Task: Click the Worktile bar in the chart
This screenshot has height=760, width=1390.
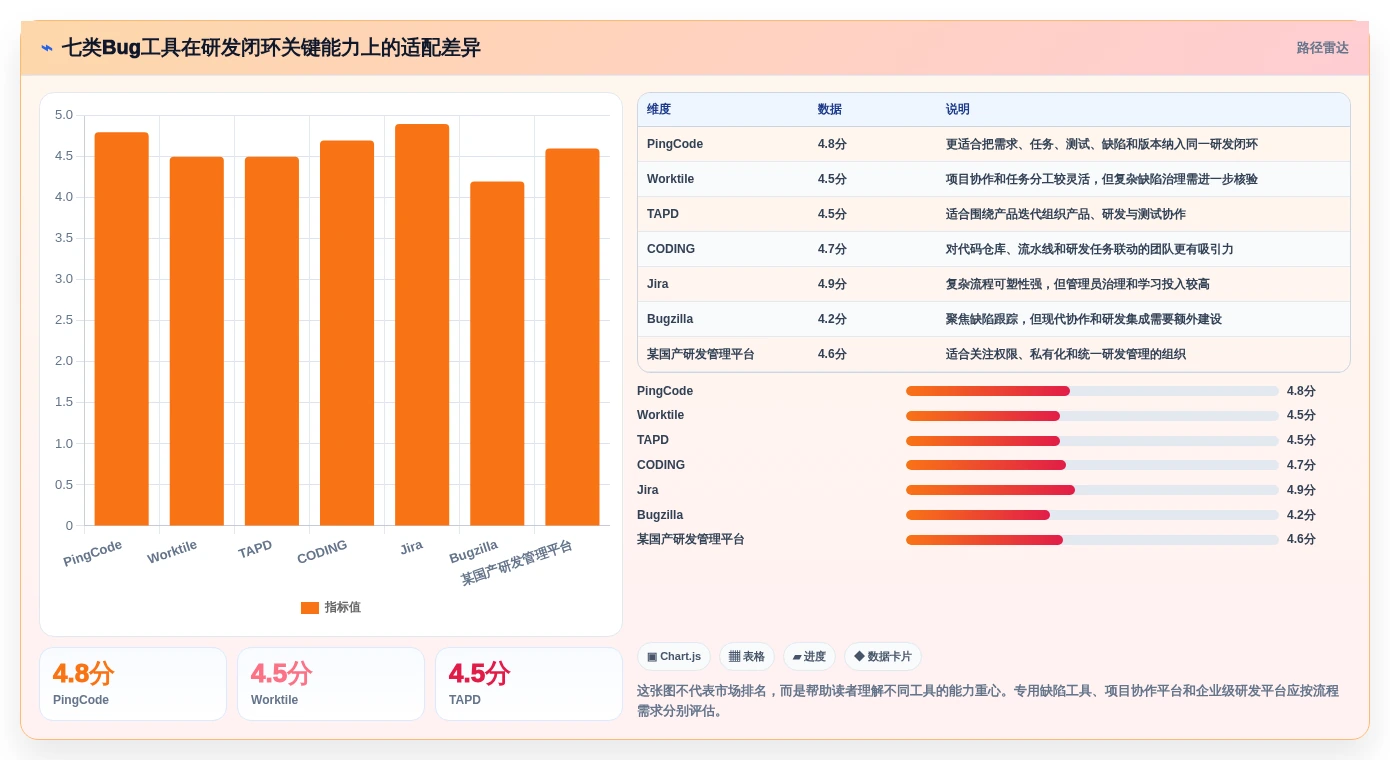Action: [197, 341]
